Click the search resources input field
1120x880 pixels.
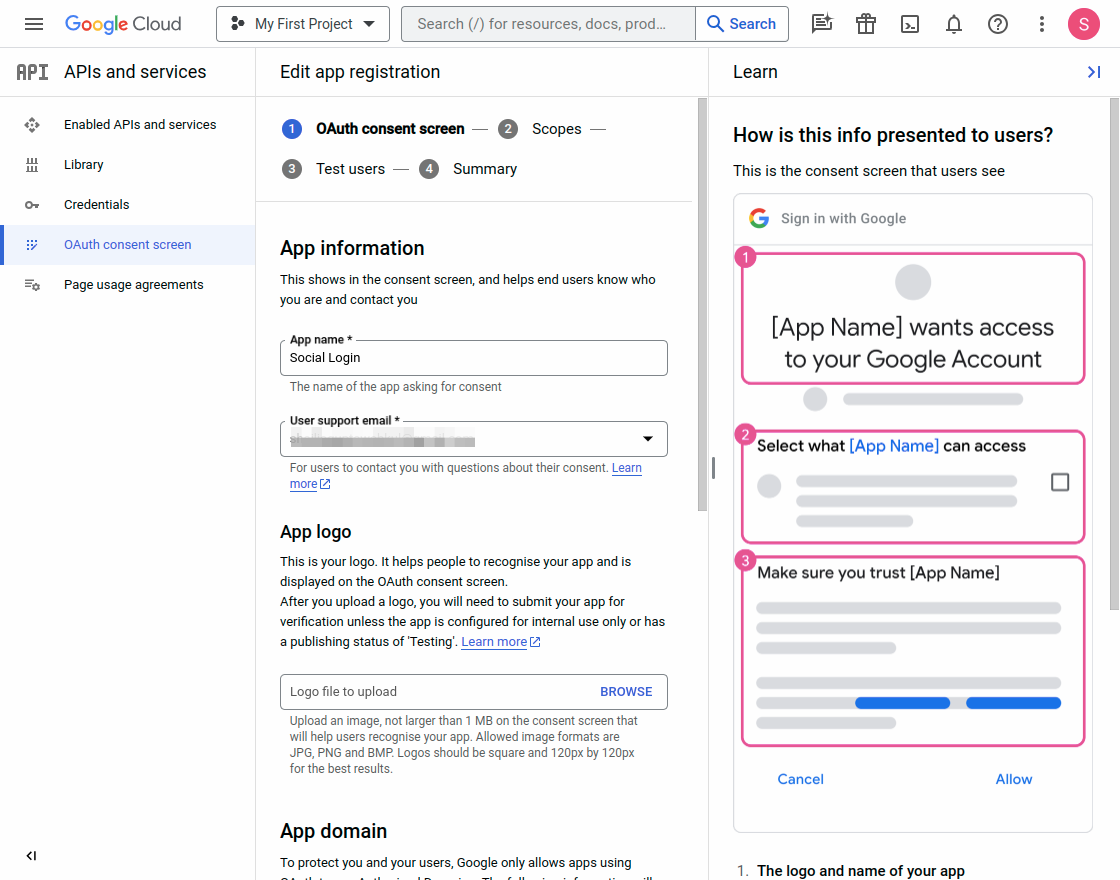(548, 24)
